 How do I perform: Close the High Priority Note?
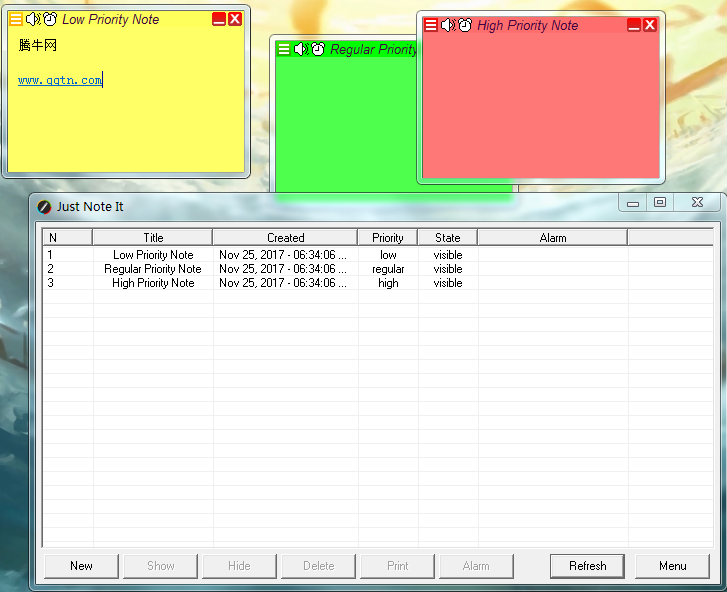coord(650,25)
